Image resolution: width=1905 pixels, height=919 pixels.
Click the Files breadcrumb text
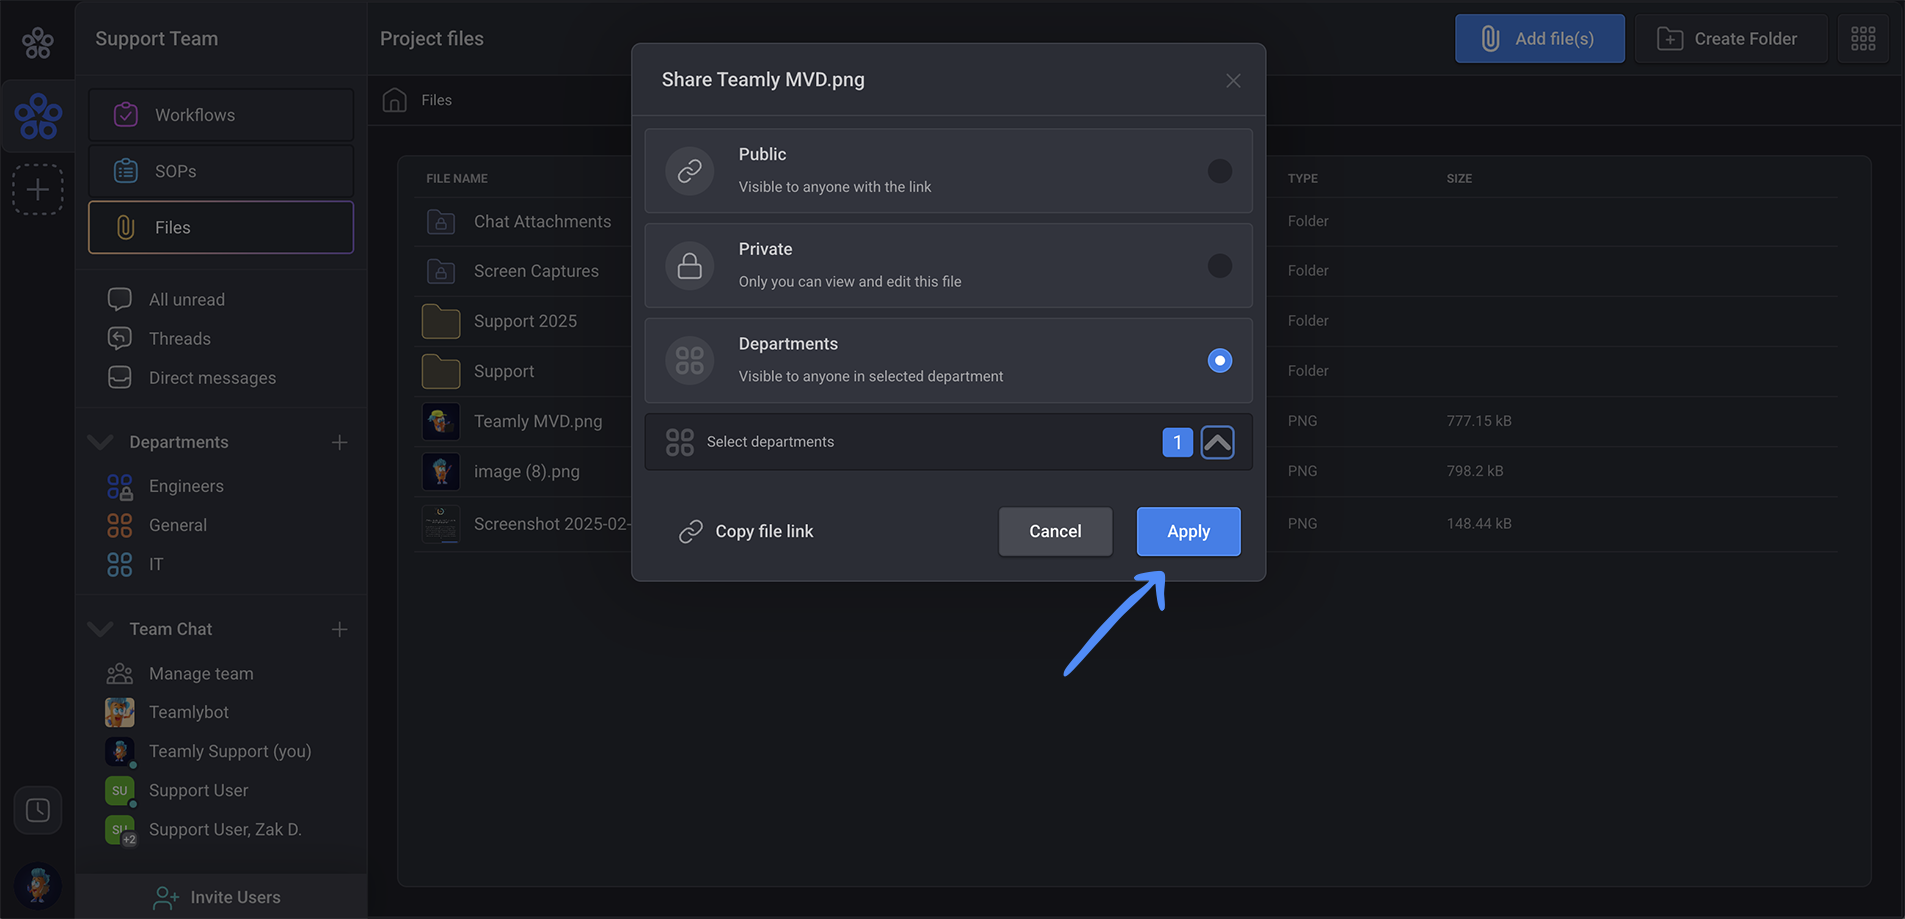(436, 100)
